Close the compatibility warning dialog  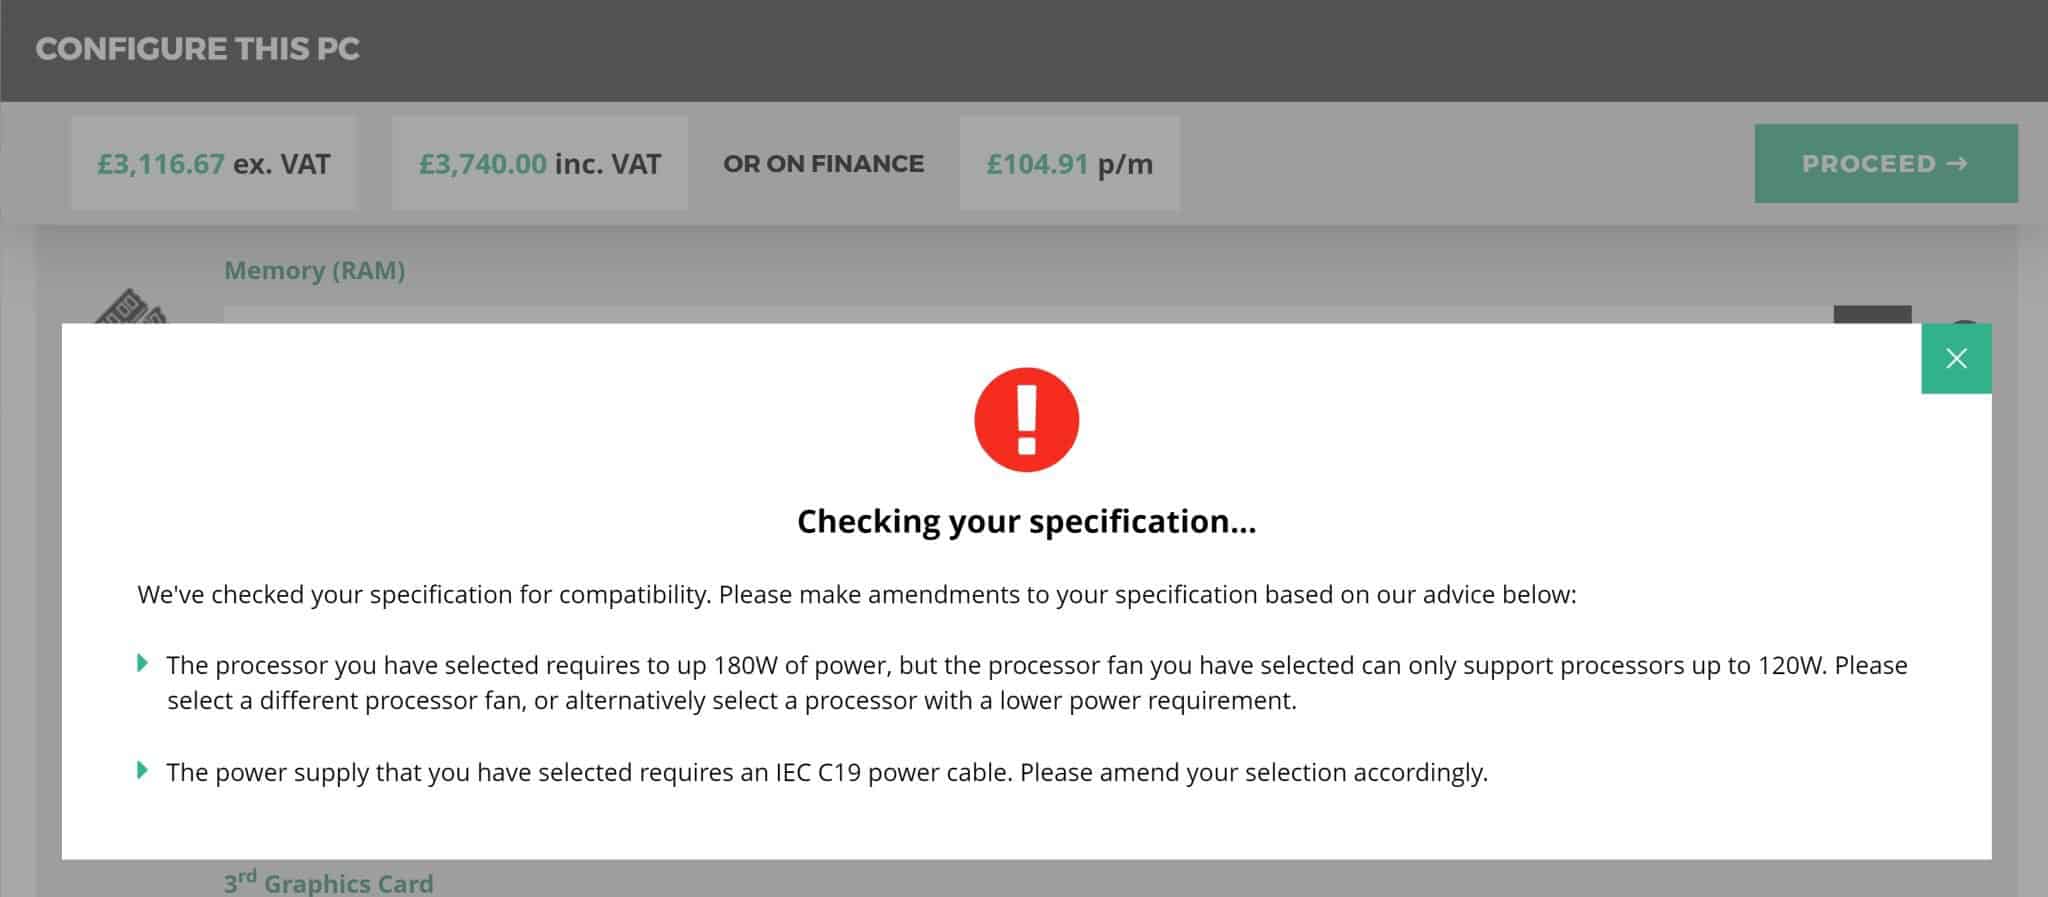coord(1956,359)
